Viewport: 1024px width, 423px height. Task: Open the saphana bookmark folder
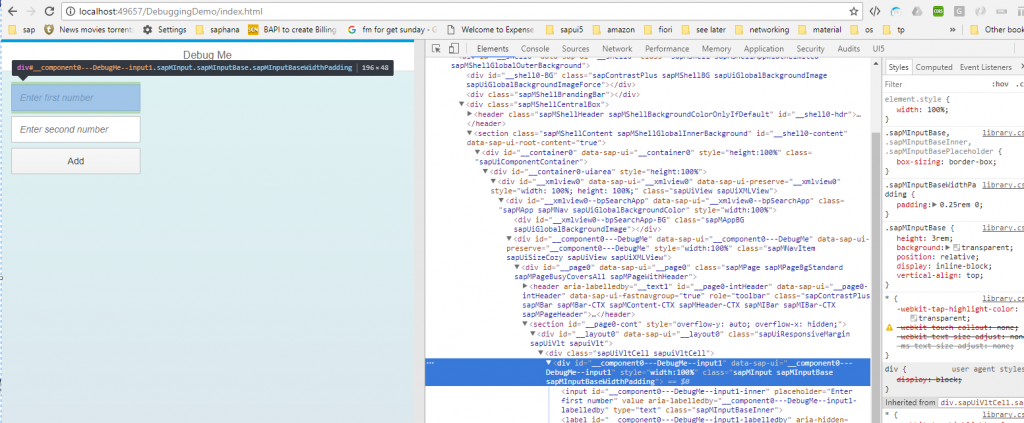point(217,29)
